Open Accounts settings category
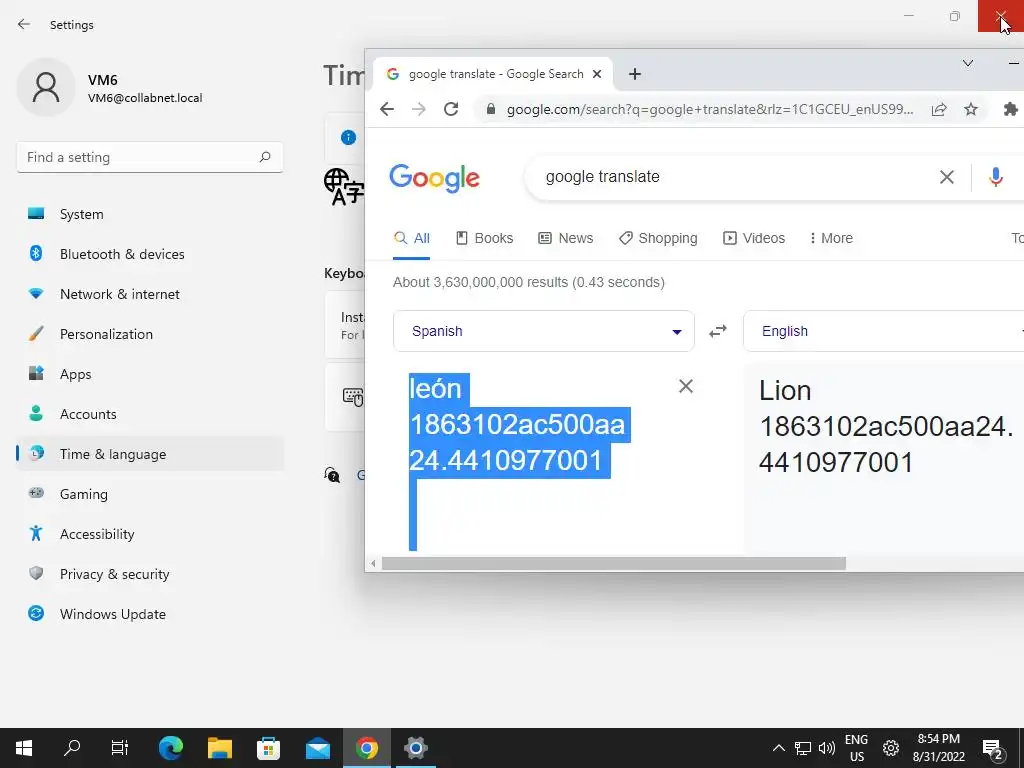1024x768 pixels. (x=150, y=414)
